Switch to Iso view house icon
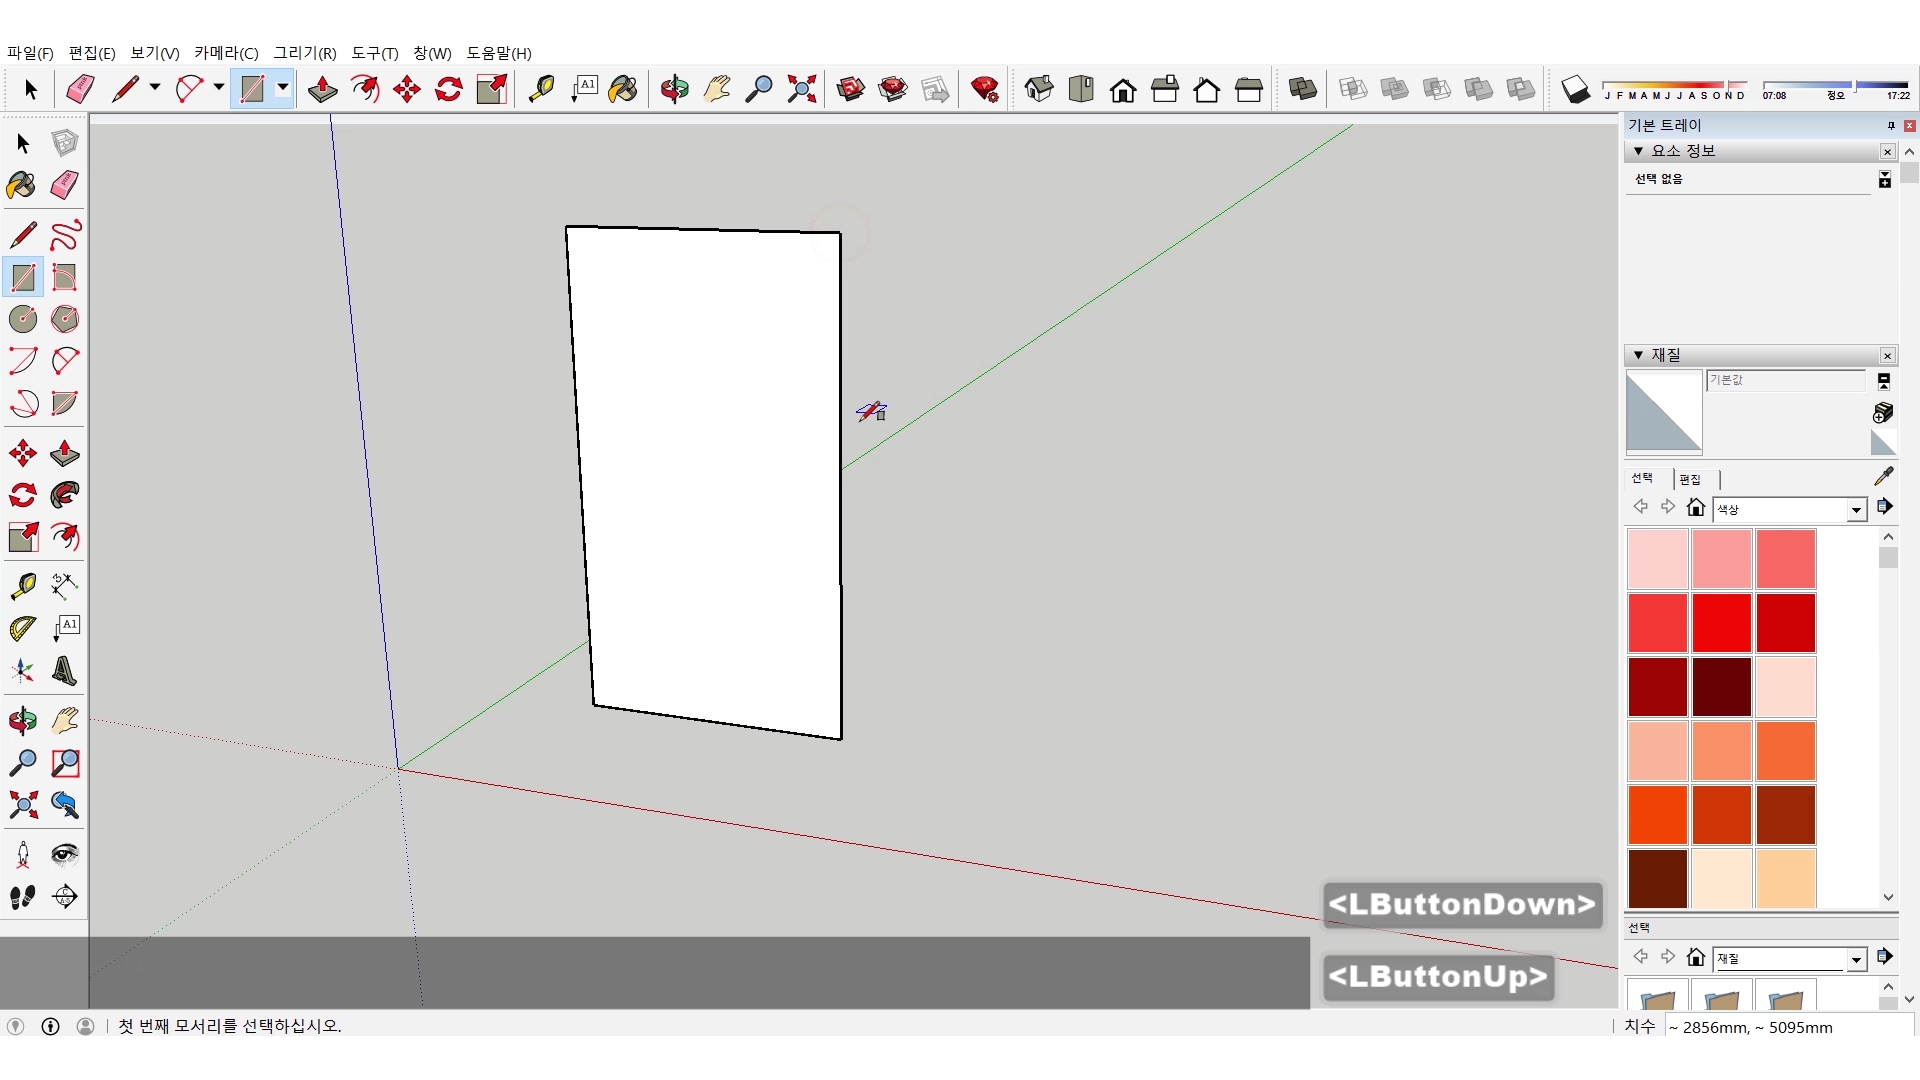The width and height of the screenshot is (1920, 1080). point(1039,90)
